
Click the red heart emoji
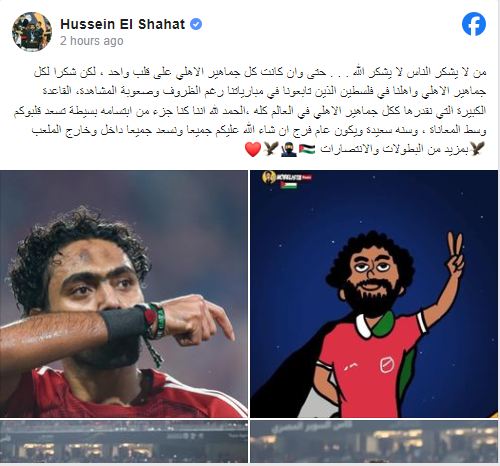(x=253, y=149)
